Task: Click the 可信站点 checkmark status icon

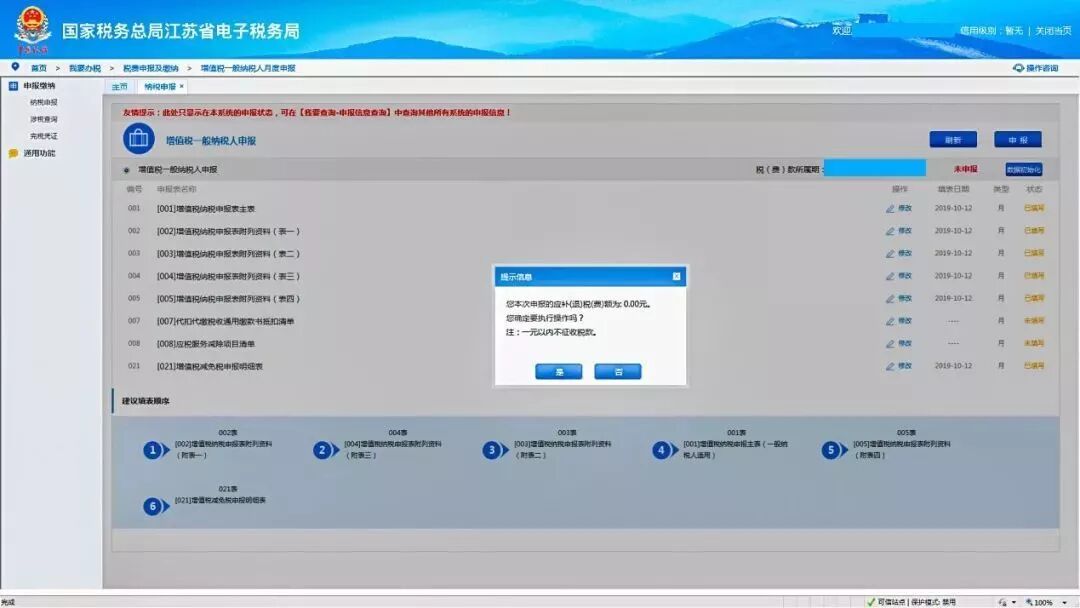Action: click(x=871, y=602)
